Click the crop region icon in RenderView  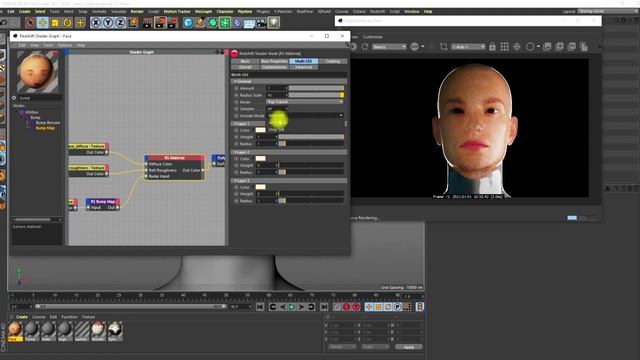pyautogui.click(x=443, y=47)
